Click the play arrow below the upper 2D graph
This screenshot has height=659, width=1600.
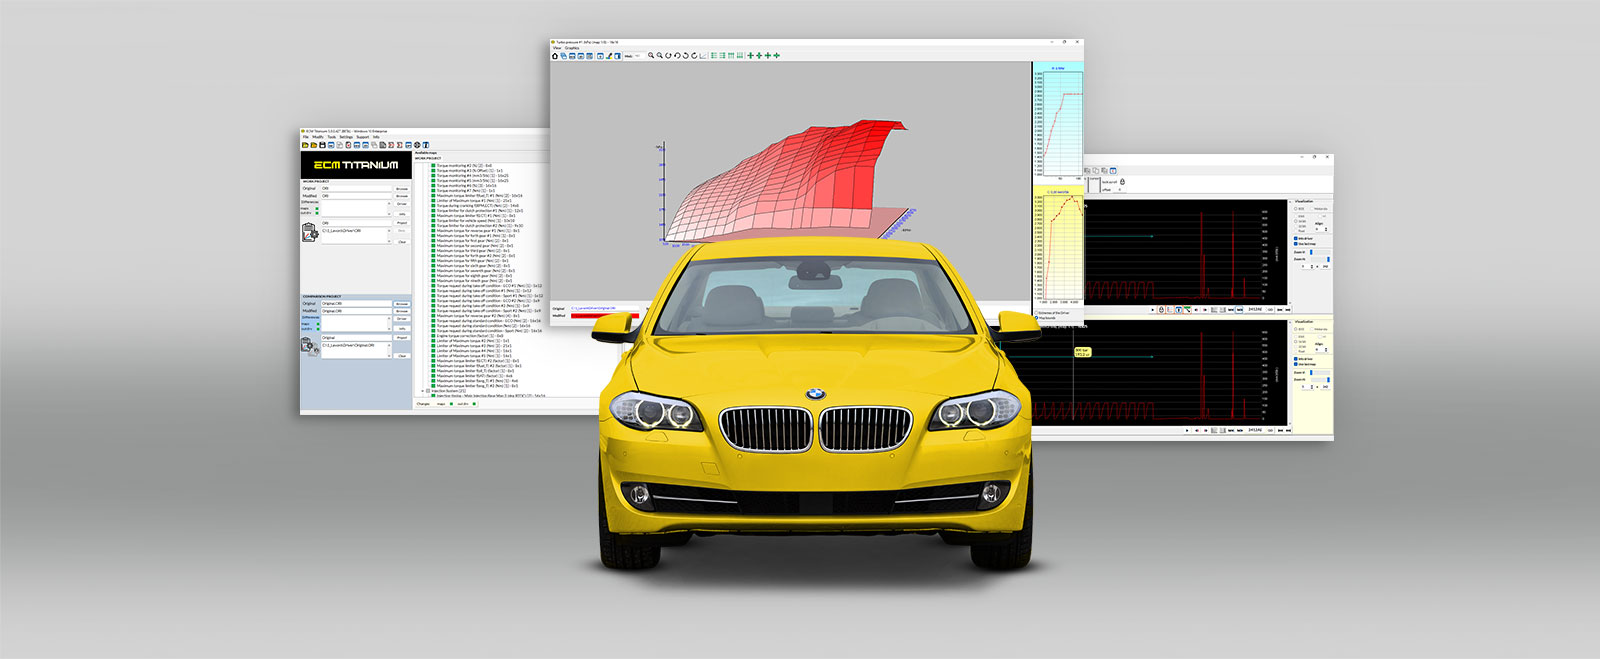click(x=1152, y=310)
